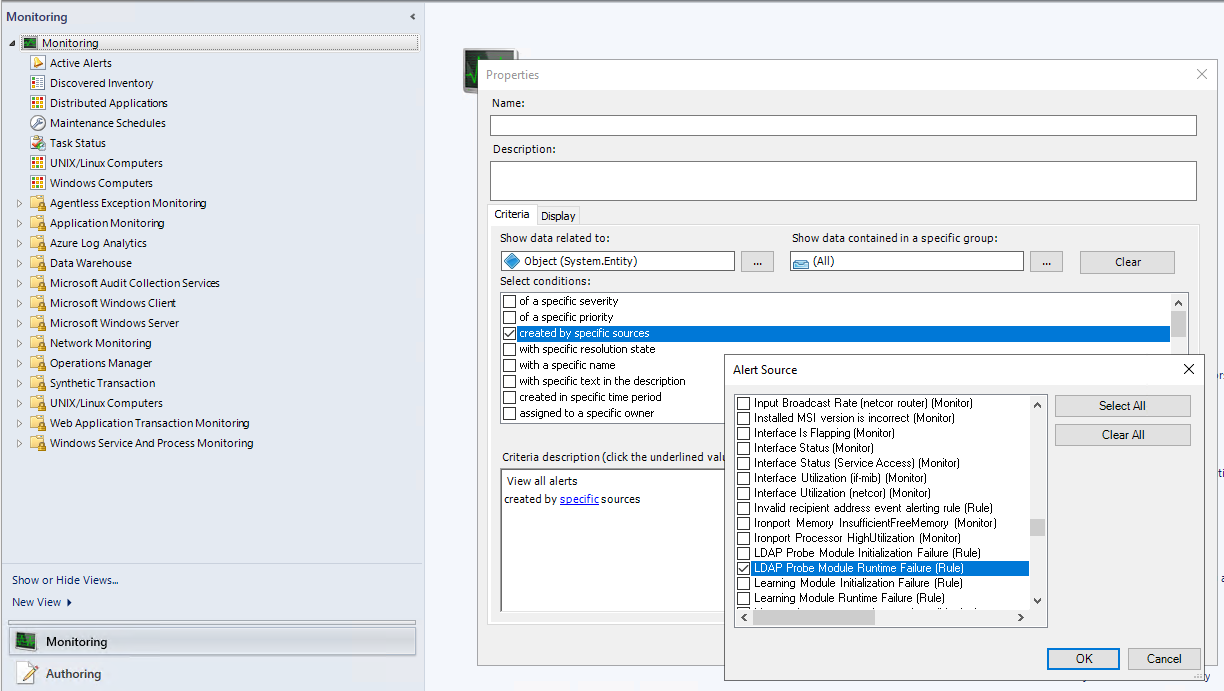Expand the Network Monitoring folder

18,342
